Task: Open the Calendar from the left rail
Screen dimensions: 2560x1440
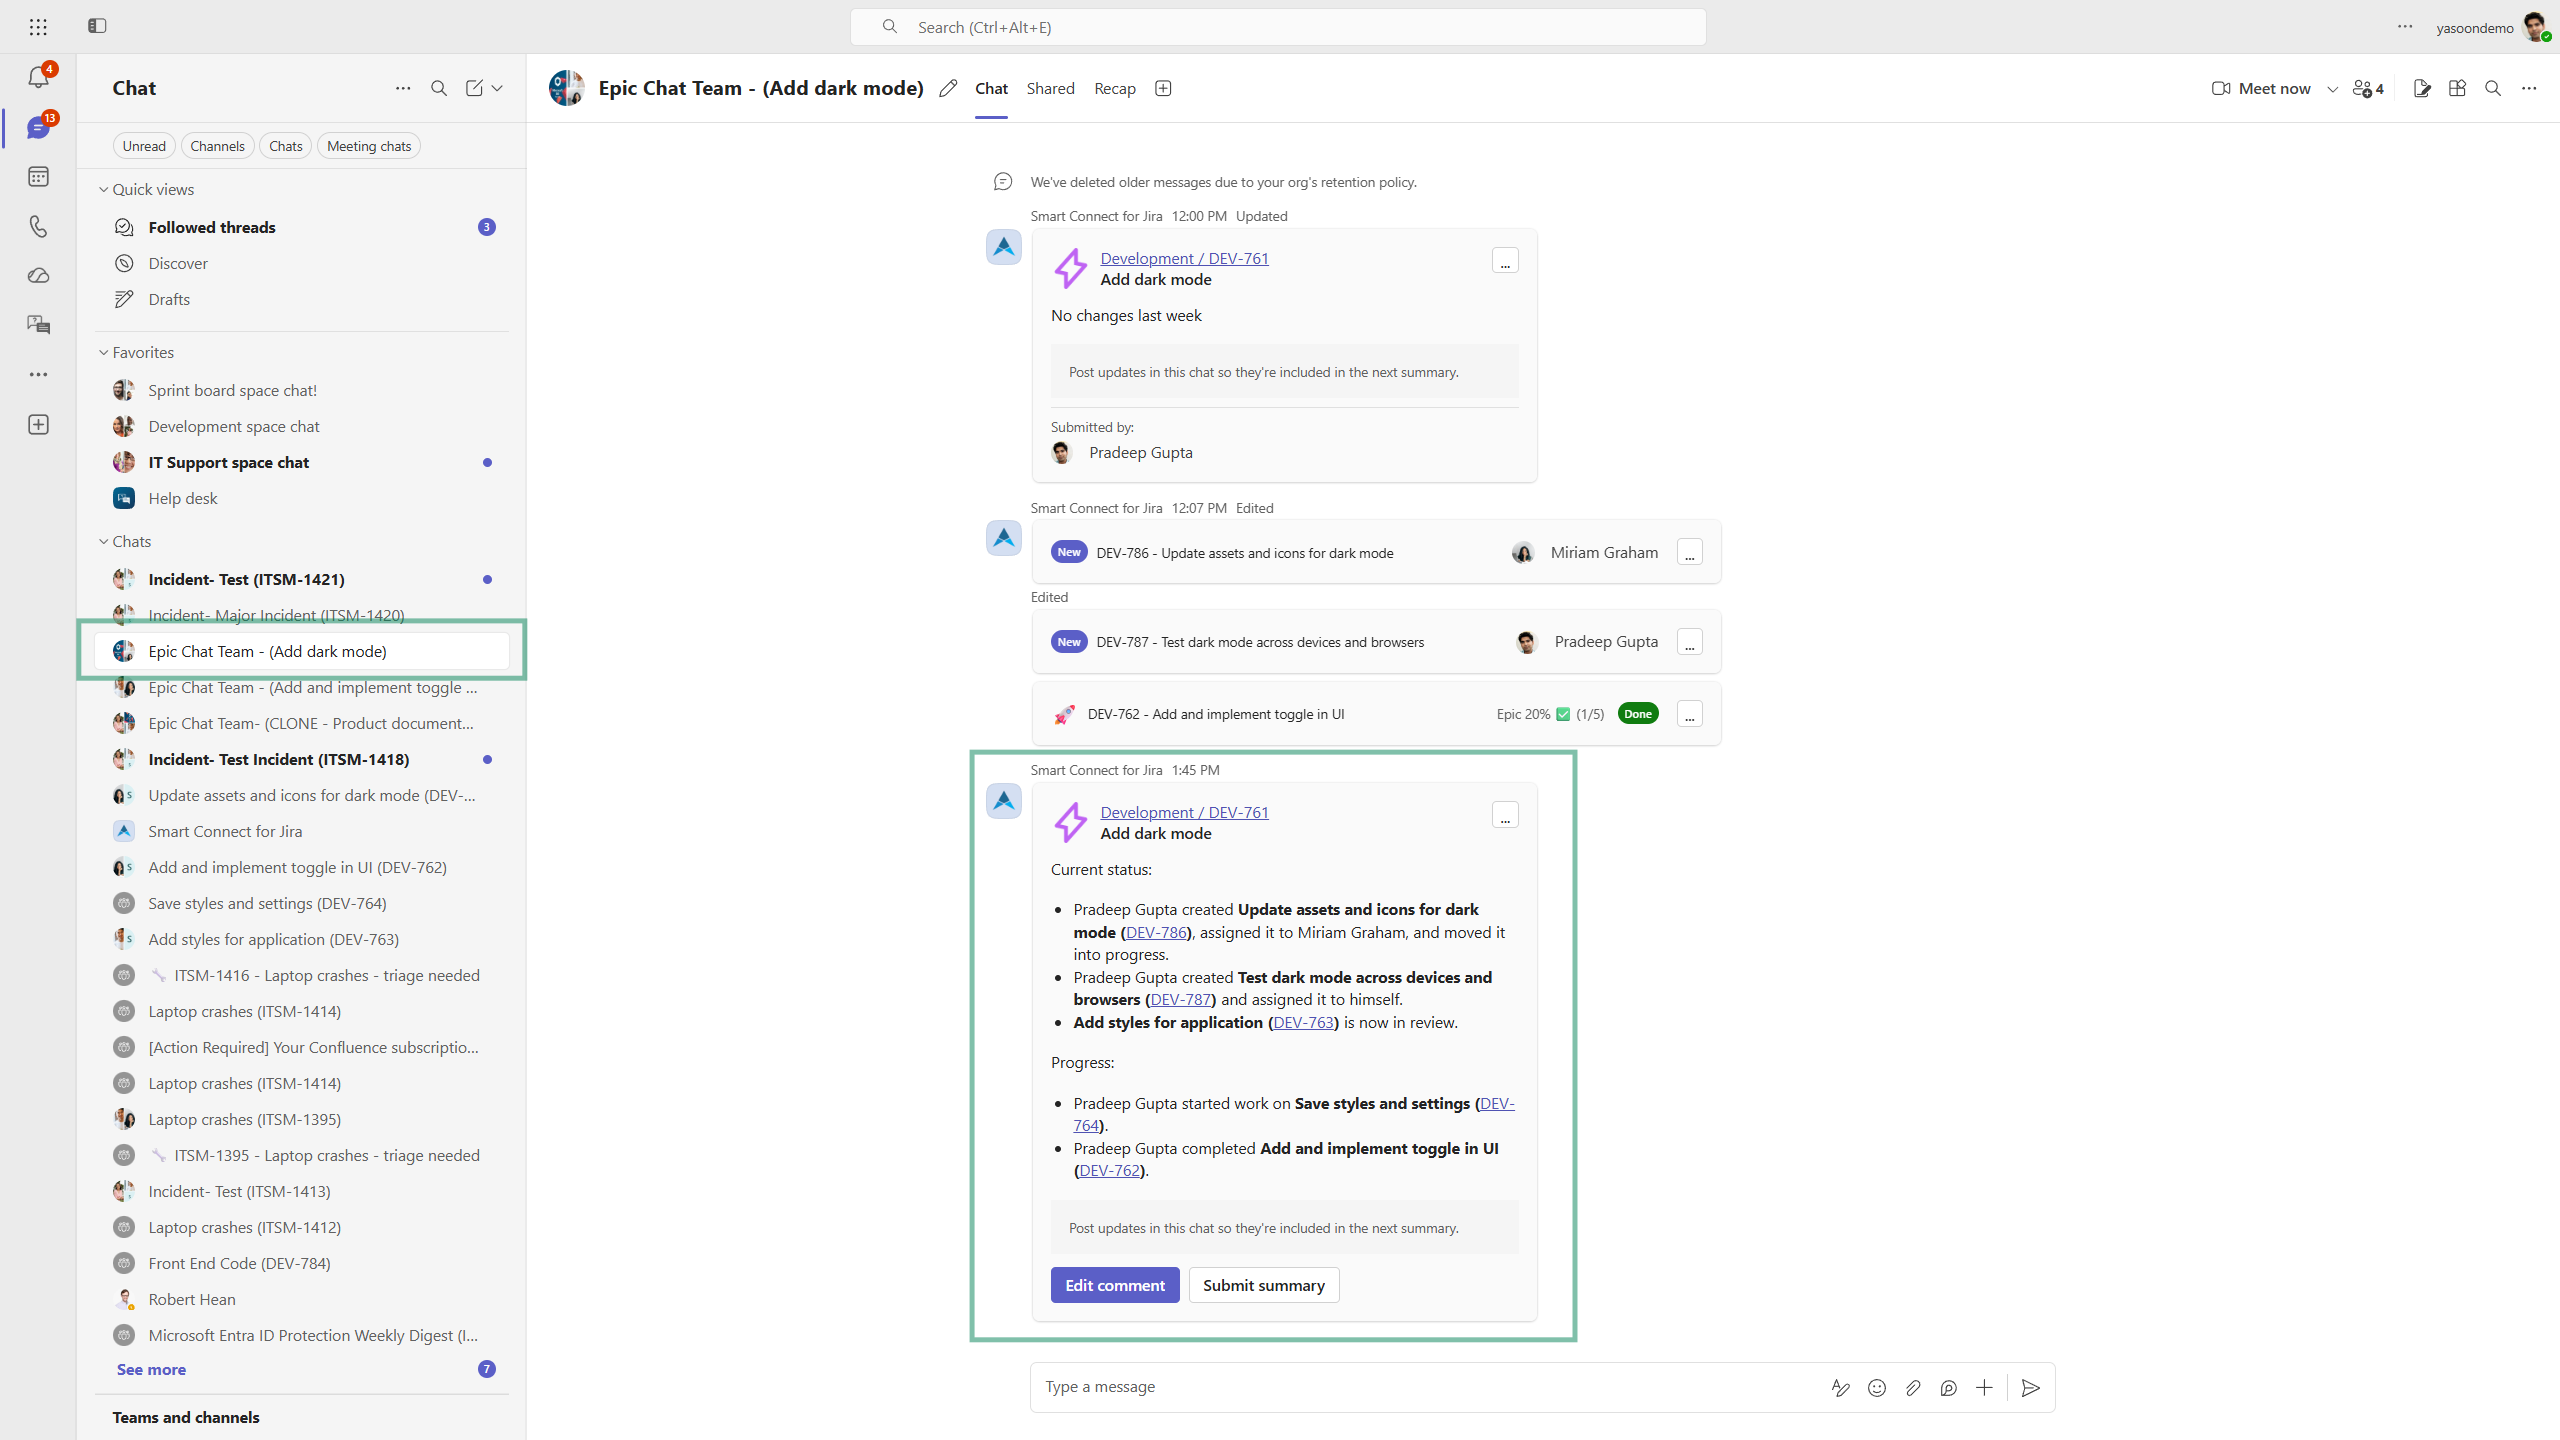Action: [x=38, y=177]
